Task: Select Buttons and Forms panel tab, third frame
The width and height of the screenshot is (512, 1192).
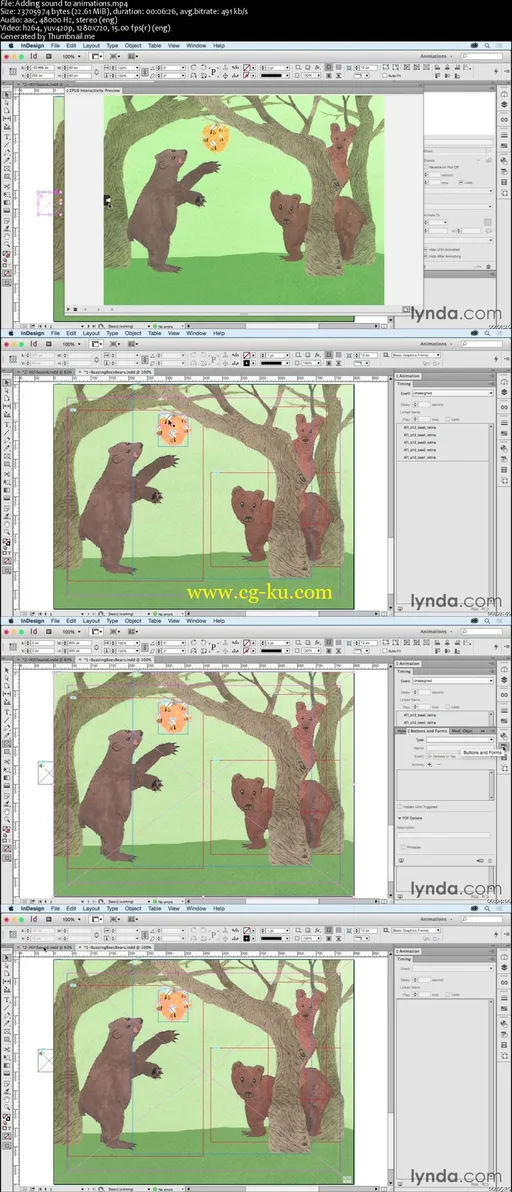Action: coord(426,730)
